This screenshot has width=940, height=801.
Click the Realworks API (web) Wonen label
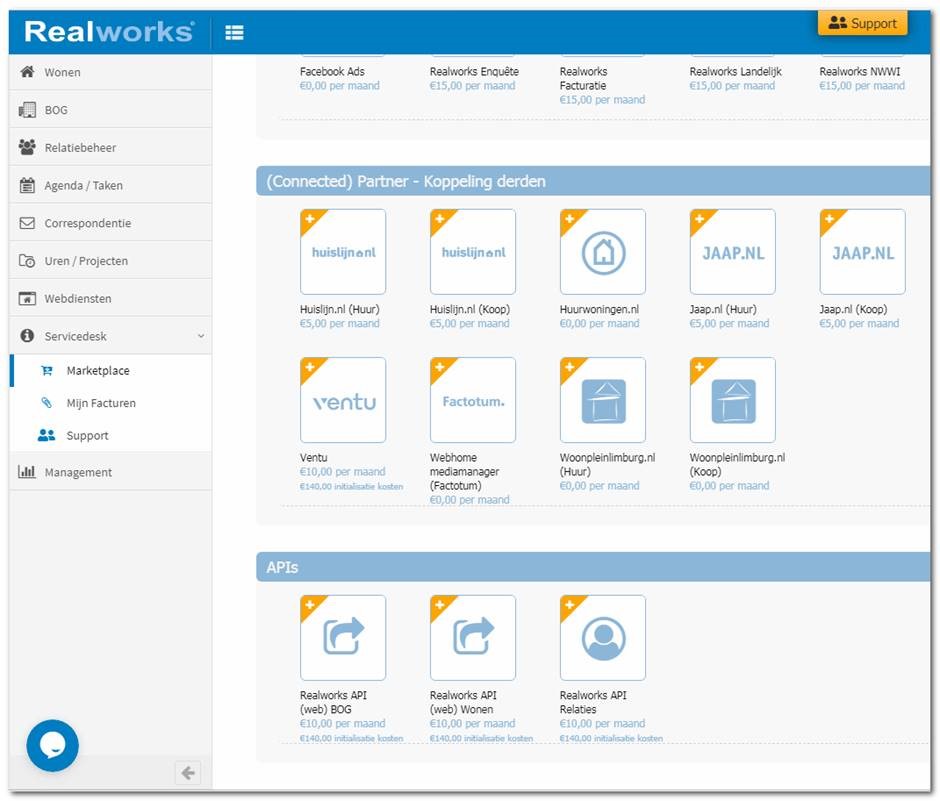463,702
